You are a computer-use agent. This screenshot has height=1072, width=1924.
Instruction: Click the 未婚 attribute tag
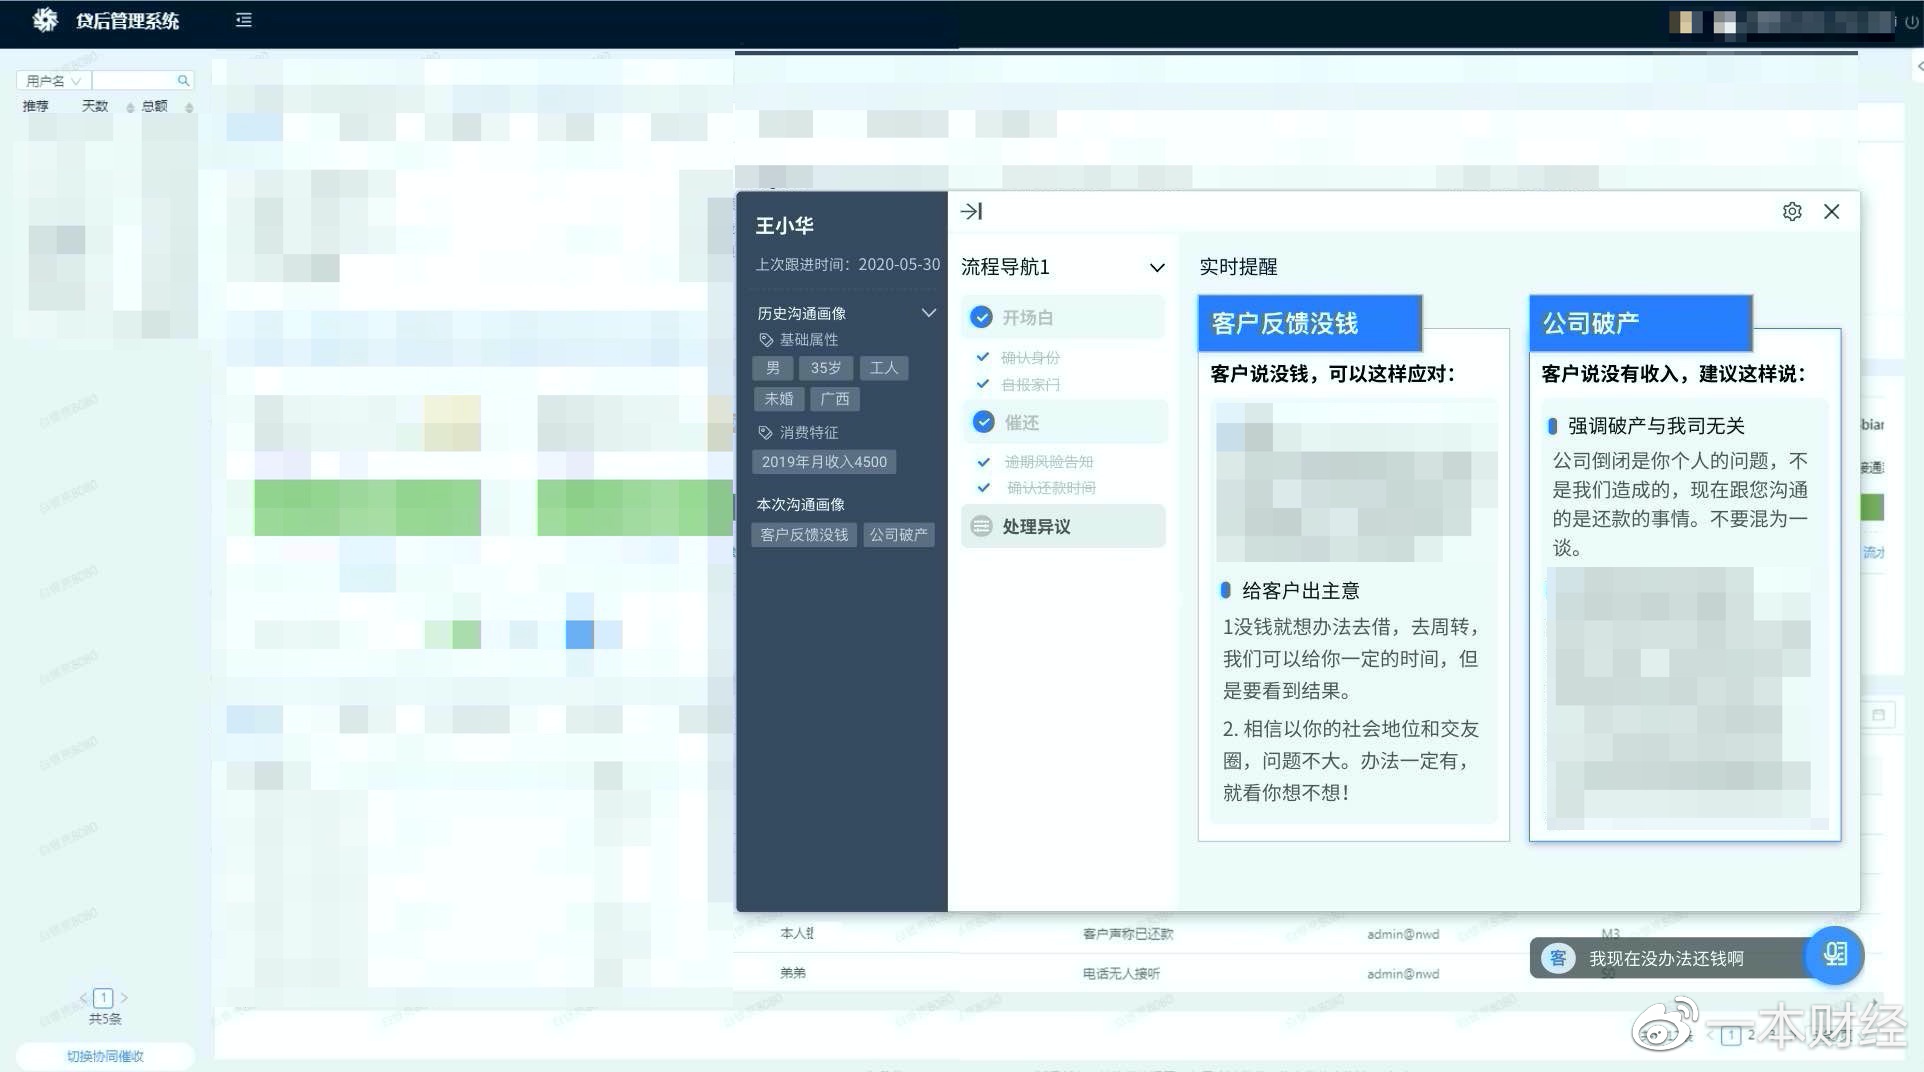tap(778, 399)
